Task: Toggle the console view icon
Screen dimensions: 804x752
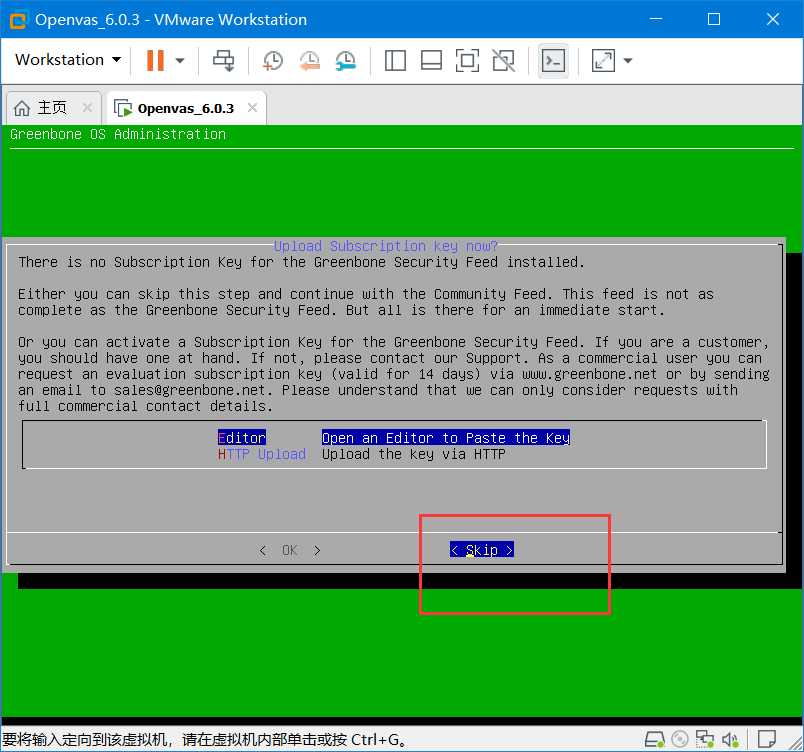Action: pos(553,60)
